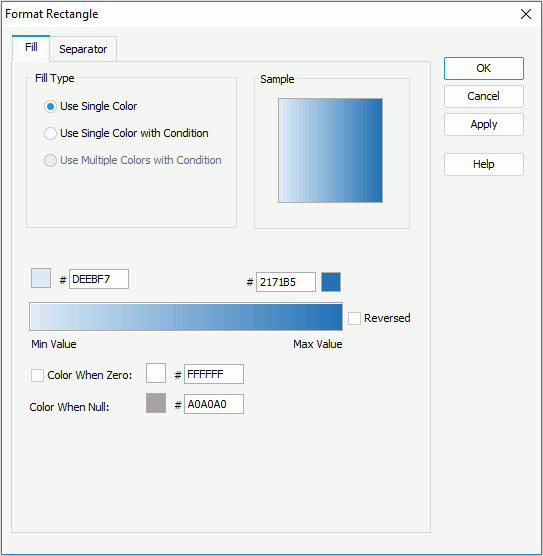The height and width of the screenshot is (556, 543).
Task: Click the Cancel button
Action: pyautogui.click(x=484, y=96)
